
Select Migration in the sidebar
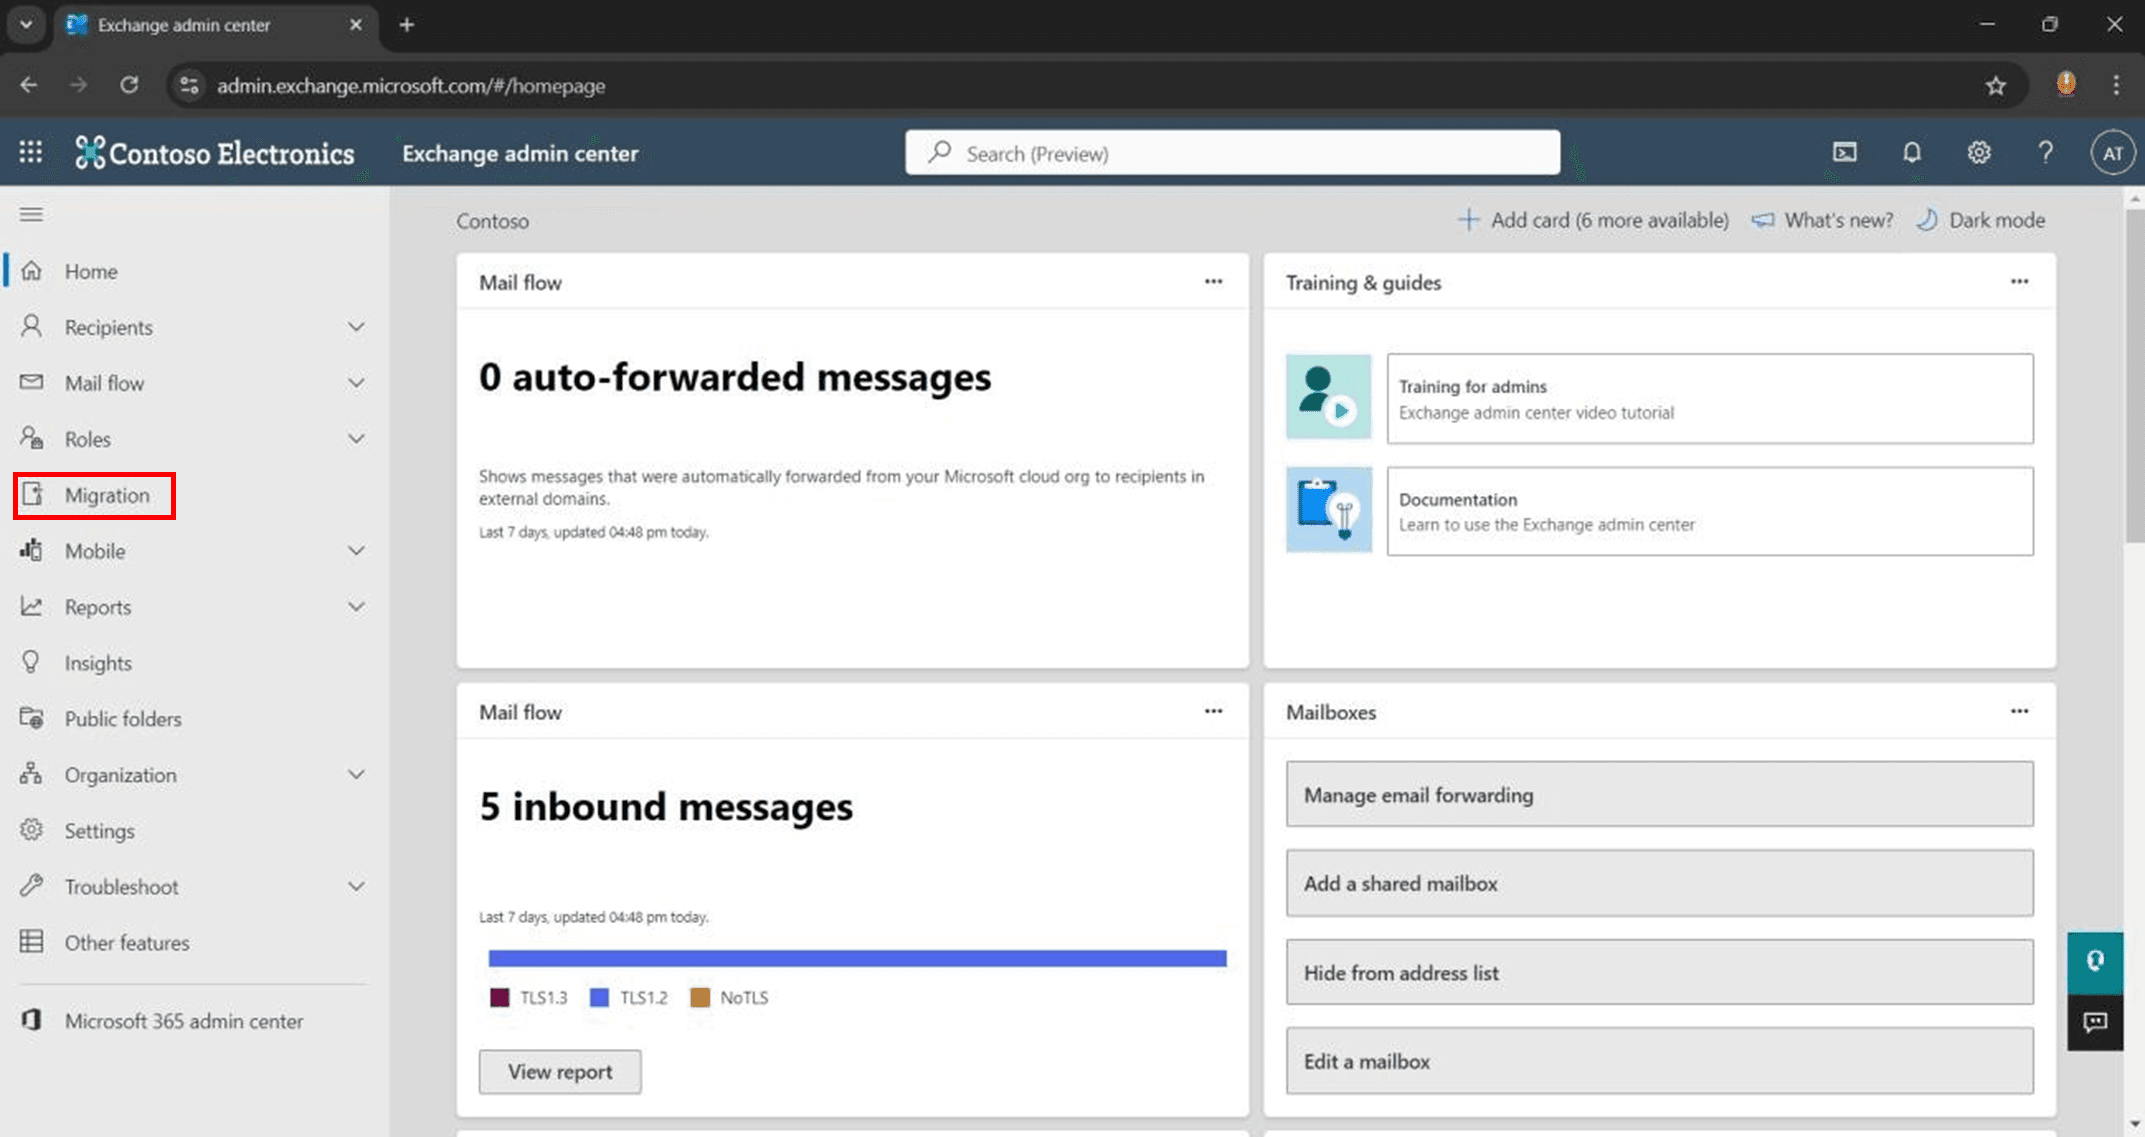(106, 496)
